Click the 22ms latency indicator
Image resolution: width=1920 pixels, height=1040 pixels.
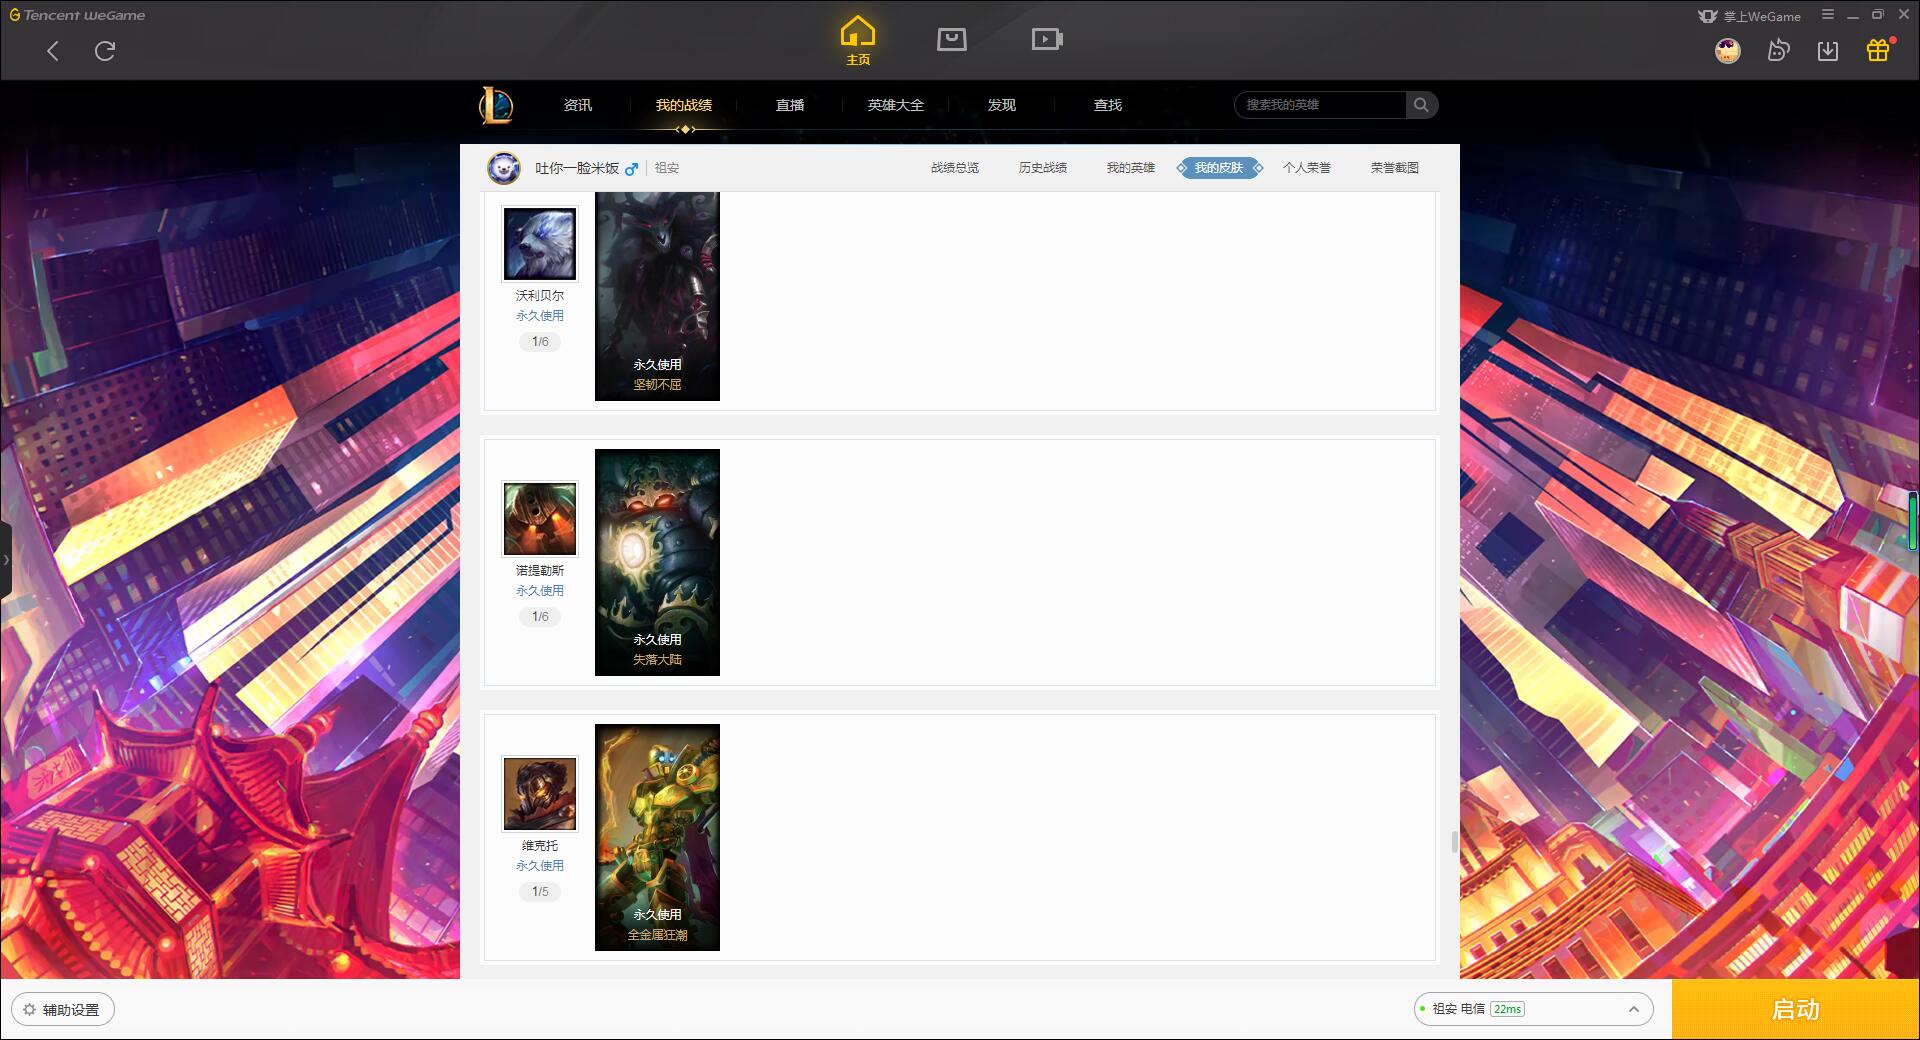click(1507, 1009)
